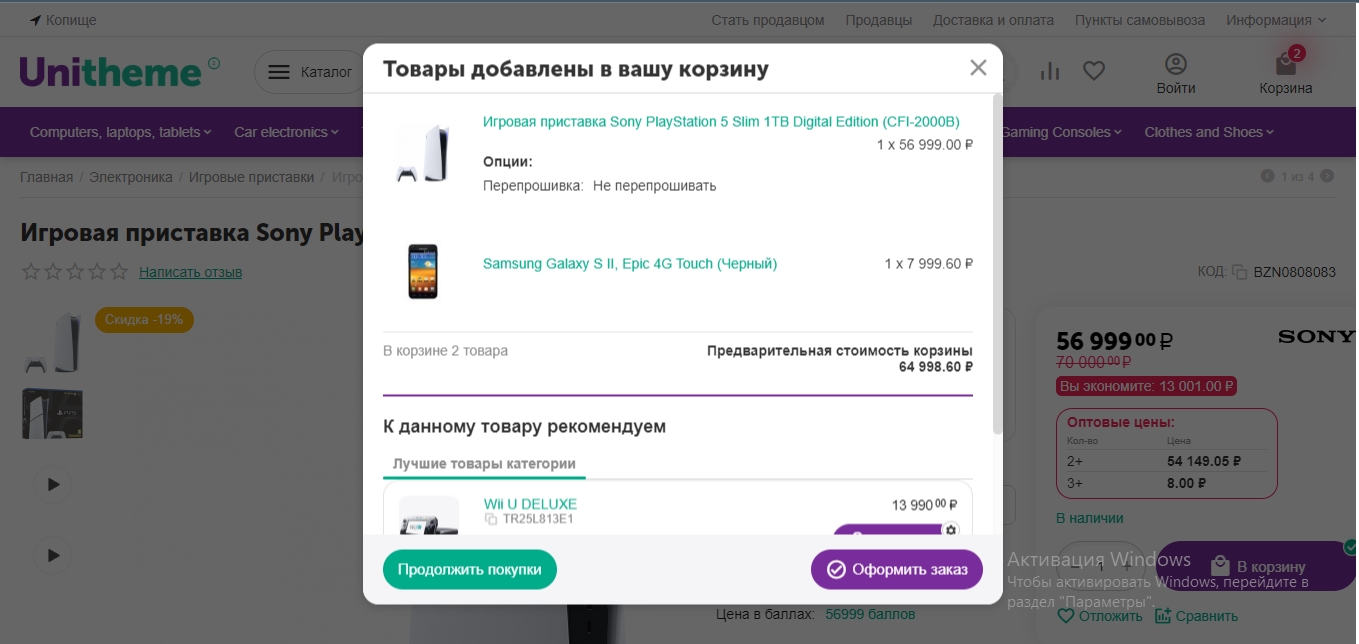Open the comparison list bar-chart icon
The height and width of the screenshot is (644, 1359).
click(x=1050, y=71)
